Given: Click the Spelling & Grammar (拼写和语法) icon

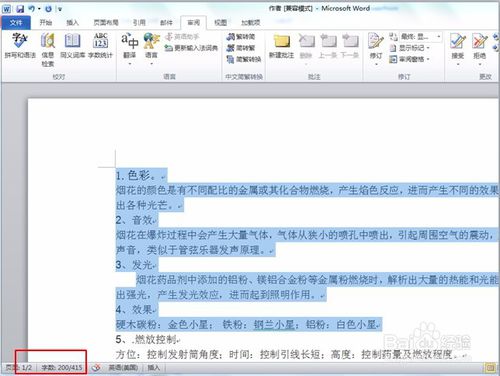Looking at the screenshot, I should click(20, 41).
